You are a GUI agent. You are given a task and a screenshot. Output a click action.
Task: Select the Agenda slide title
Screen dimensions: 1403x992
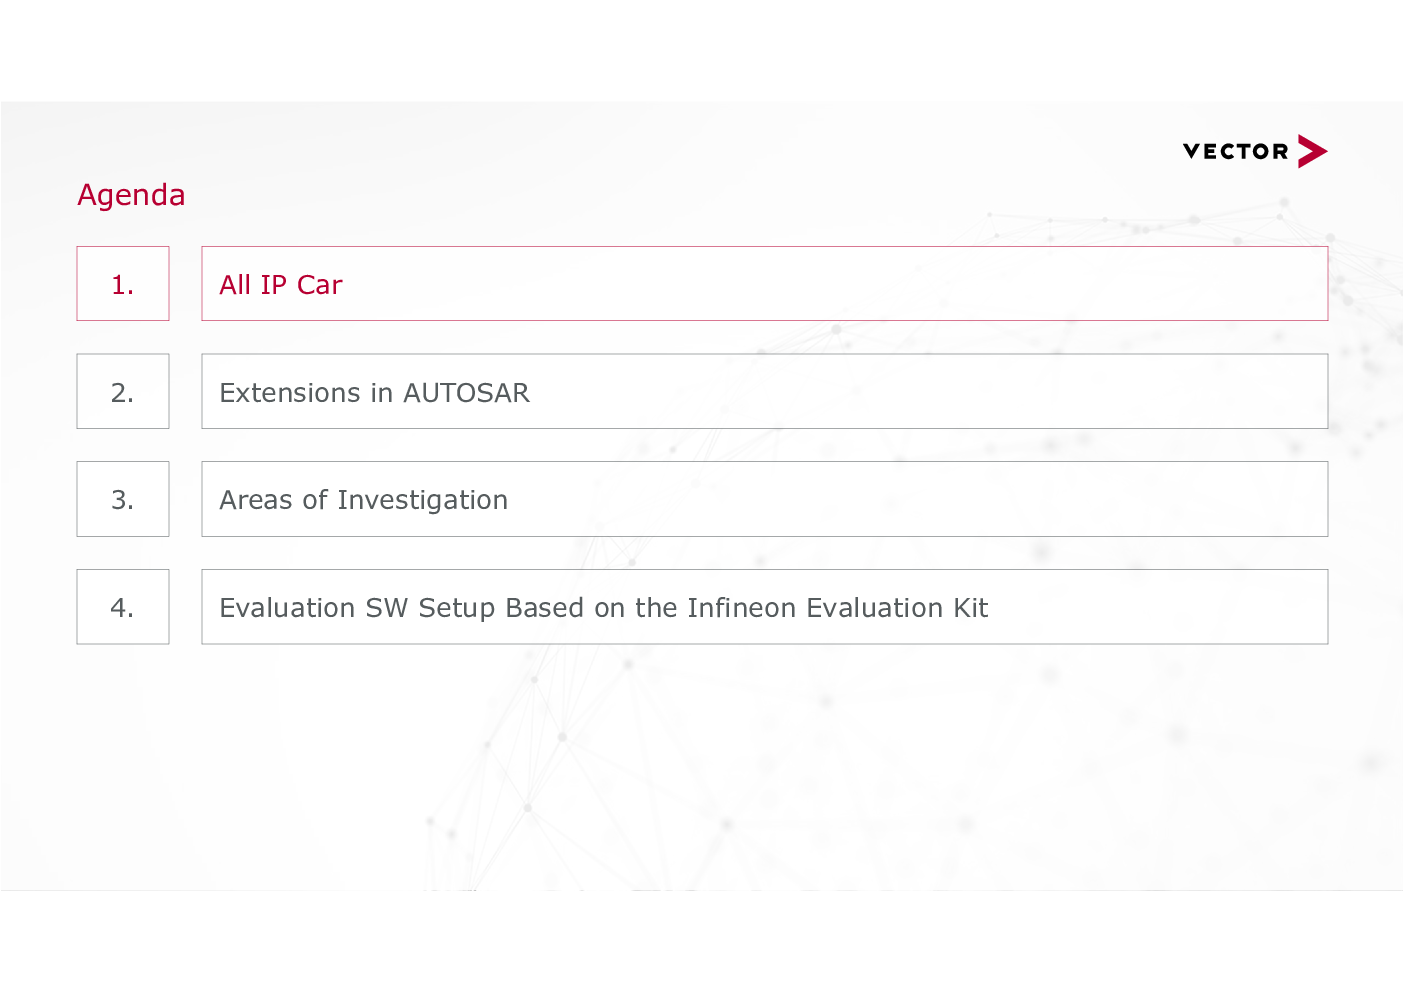click(131, 195)
